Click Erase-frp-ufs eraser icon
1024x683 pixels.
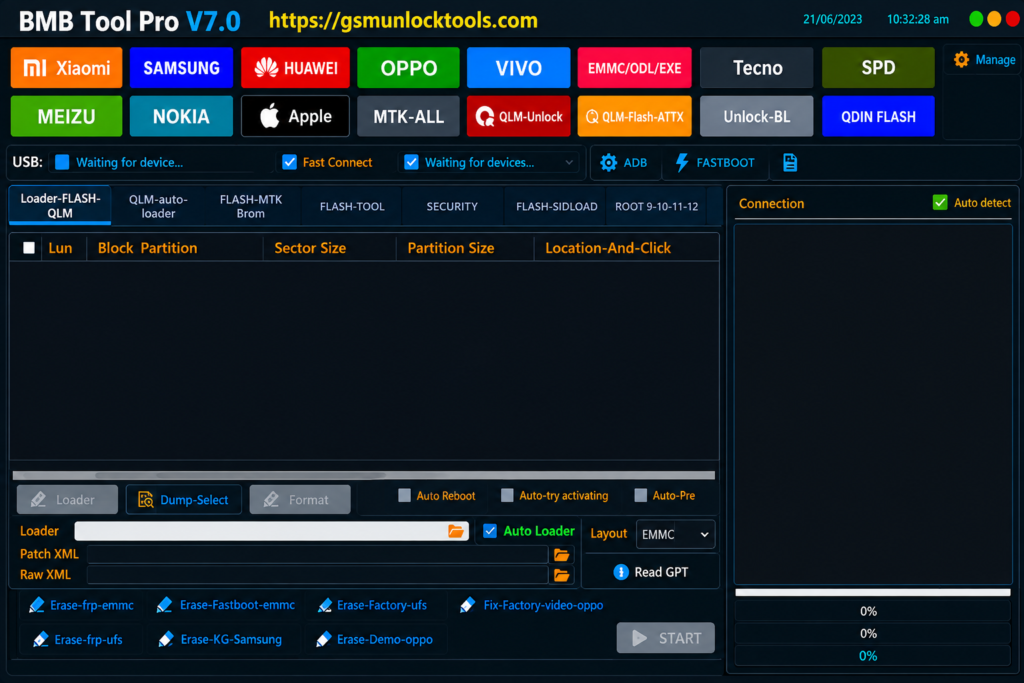(40, 639)
